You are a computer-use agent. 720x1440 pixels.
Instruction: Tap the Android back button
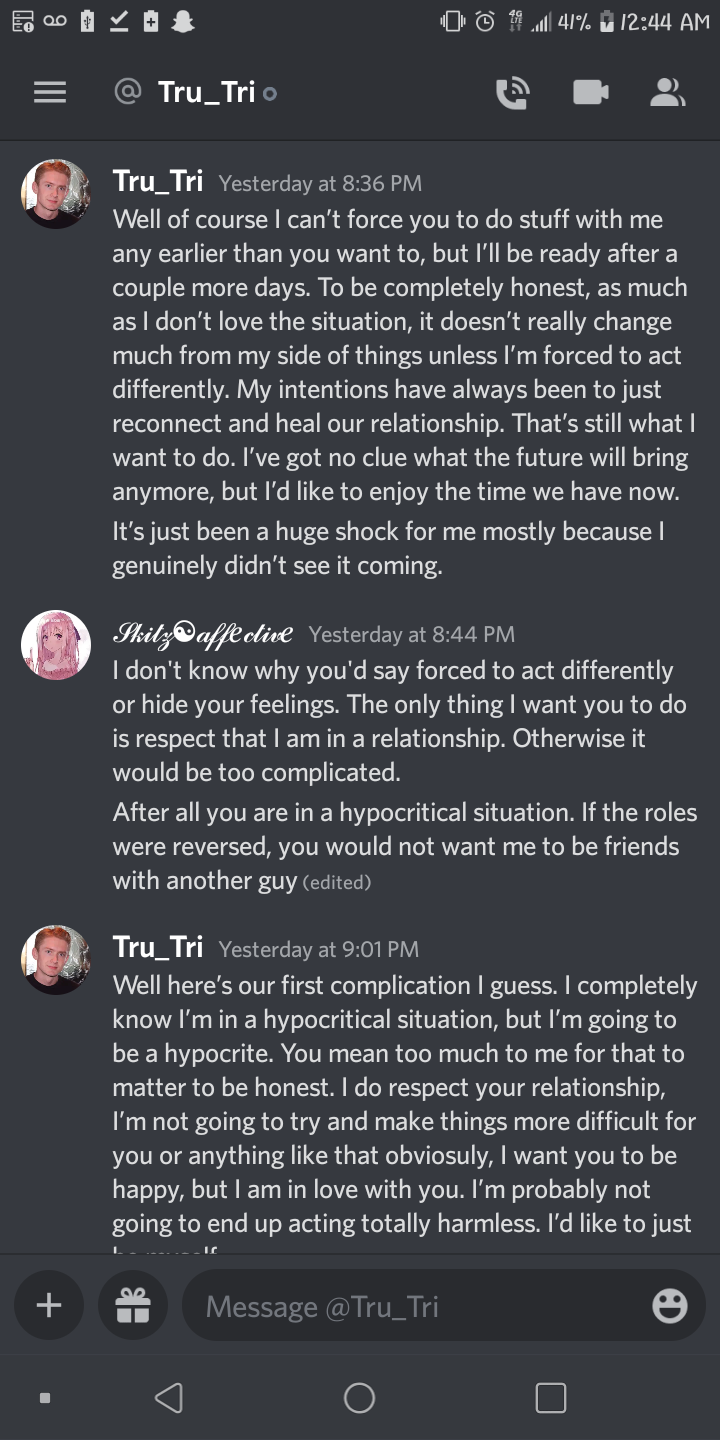[x=169, y=1397]
